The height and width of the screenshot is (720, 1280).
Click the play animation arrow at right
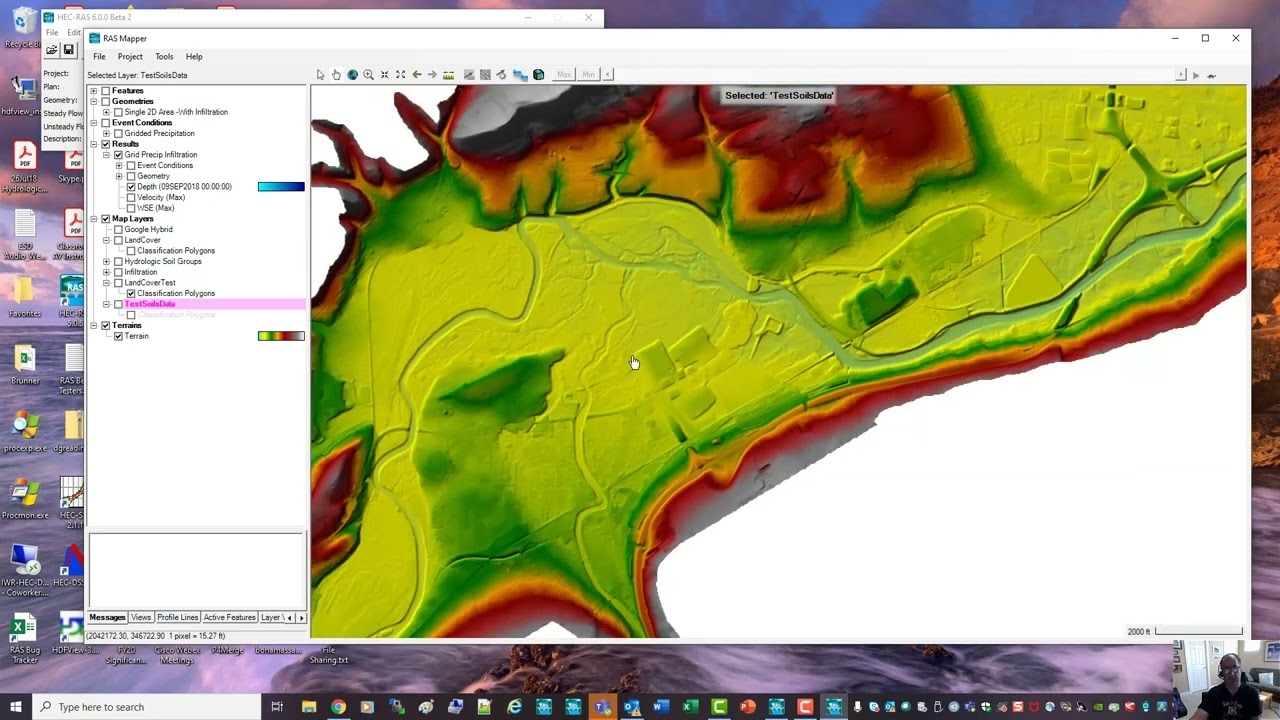pos(1195,75)
